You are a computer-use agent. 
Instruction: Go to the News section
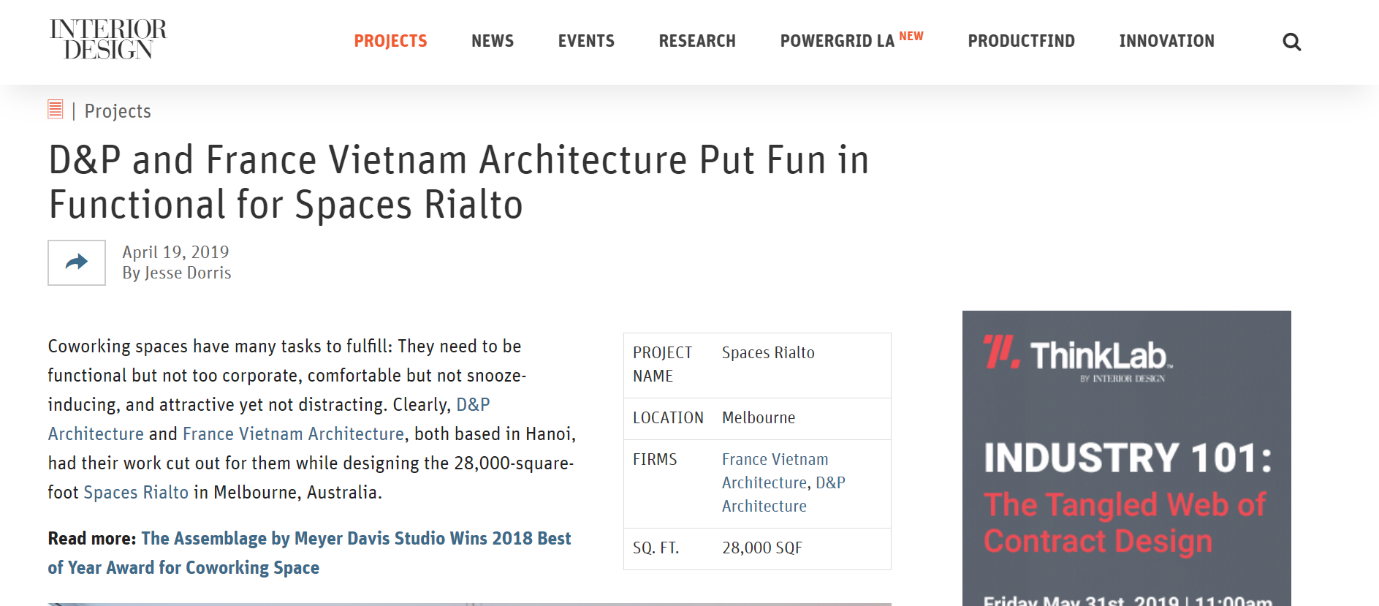(492, 41)
